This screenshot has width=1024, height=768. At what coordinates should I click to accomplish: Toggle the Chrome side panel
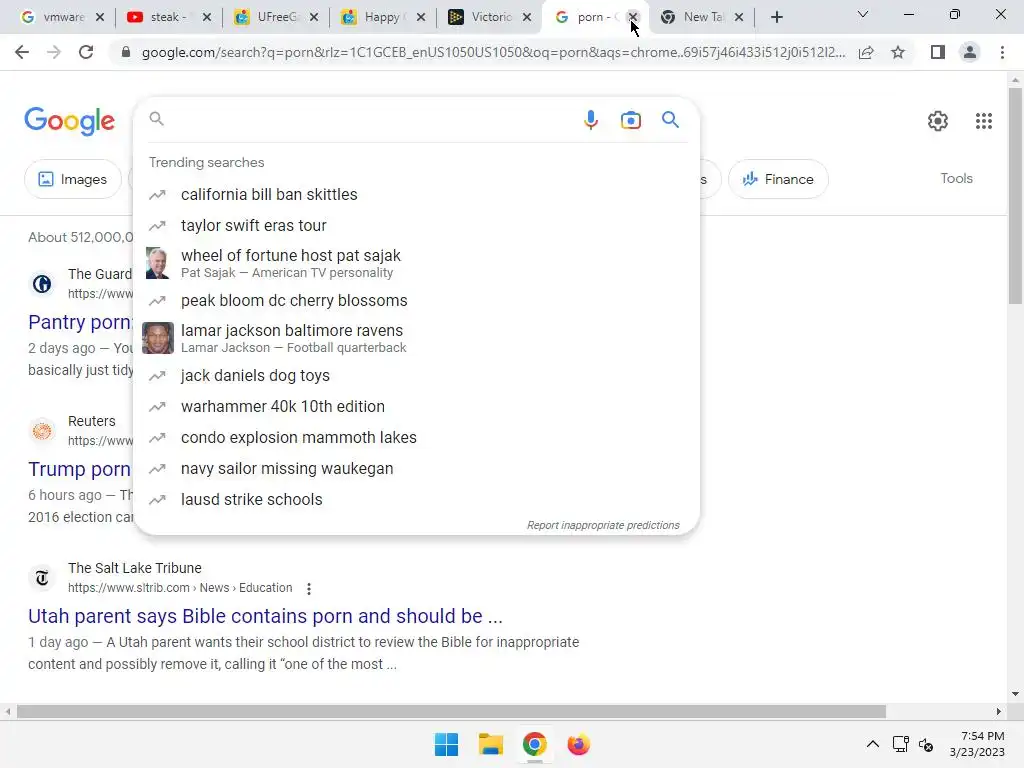click(x=938, y=52)
